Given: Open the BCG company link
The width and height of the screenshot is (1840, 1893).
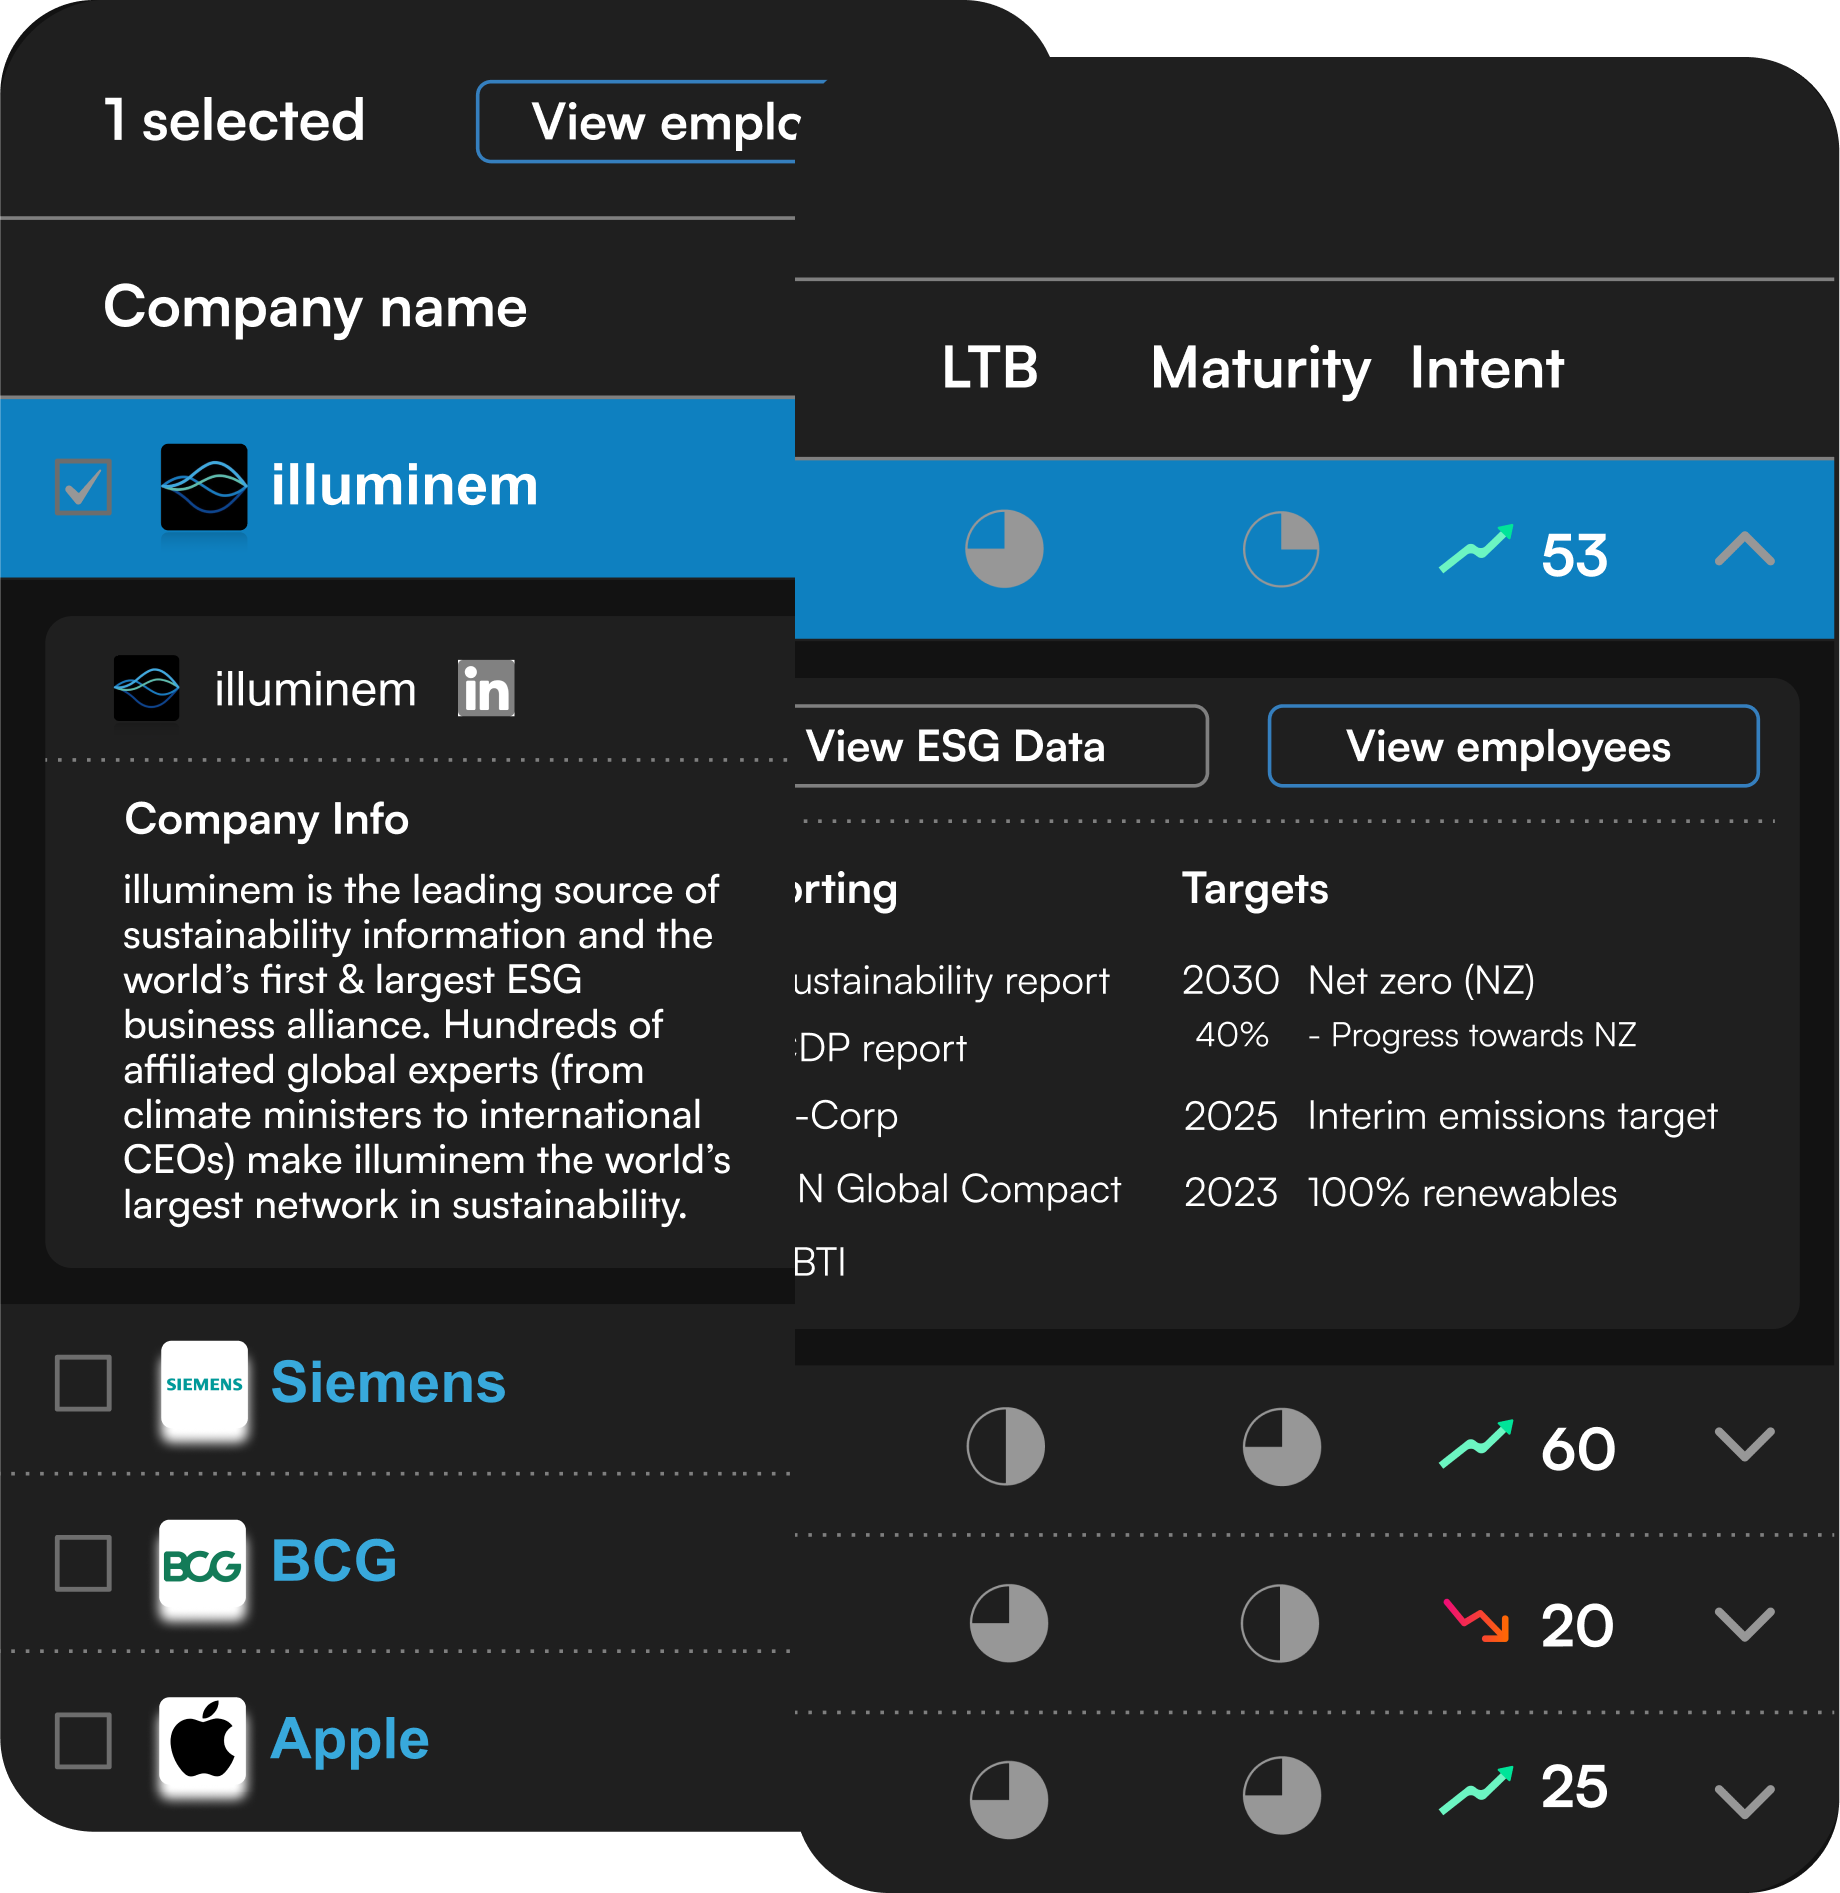Looking at the screenshot, I should tap(334, 1562).
